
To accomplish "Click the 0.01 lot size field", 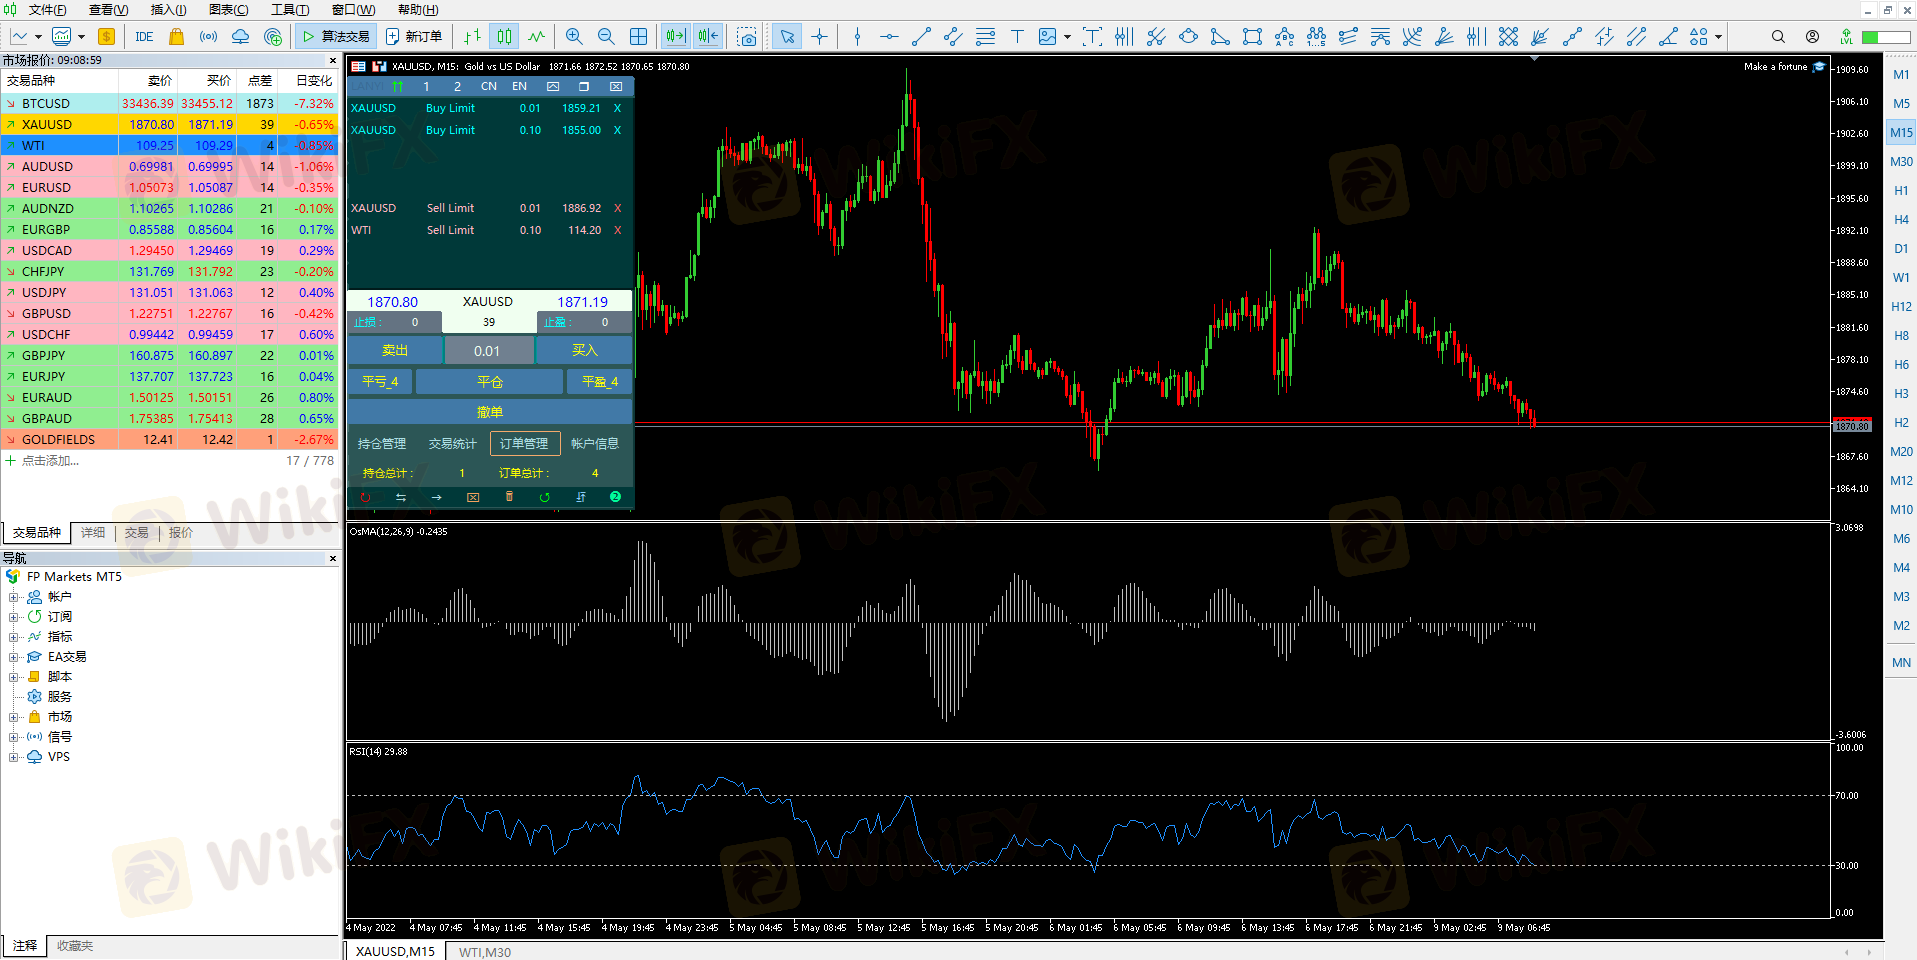I will pos(487,351).
